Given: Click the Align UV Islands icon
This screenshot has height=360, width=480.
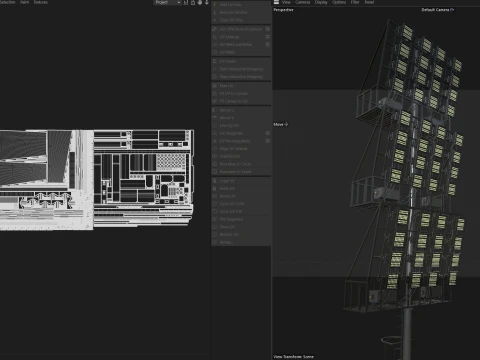Looking at the screenshot, I should click(215, 149).
